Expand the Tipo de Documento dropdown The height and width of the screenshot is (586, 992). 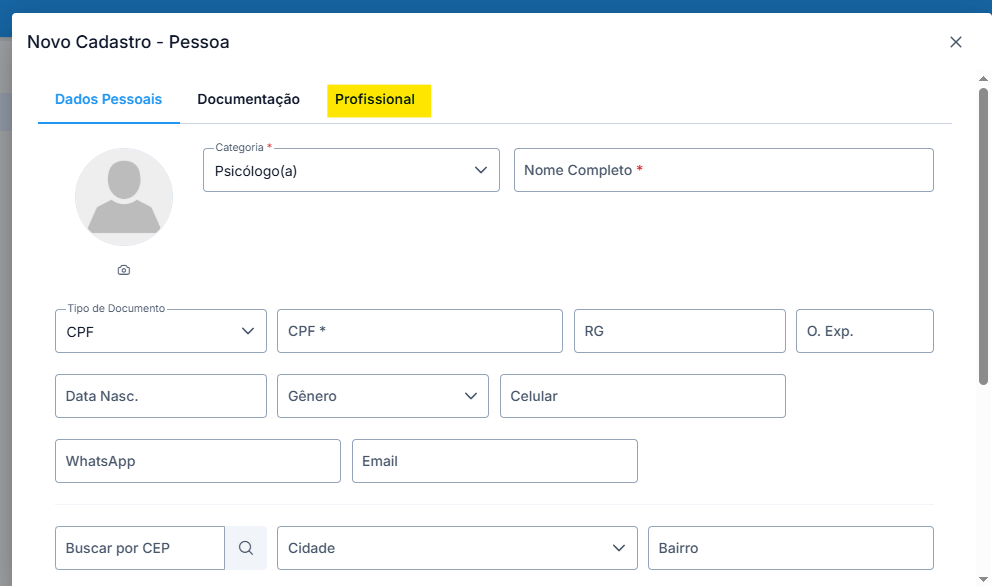pos(161,331)
